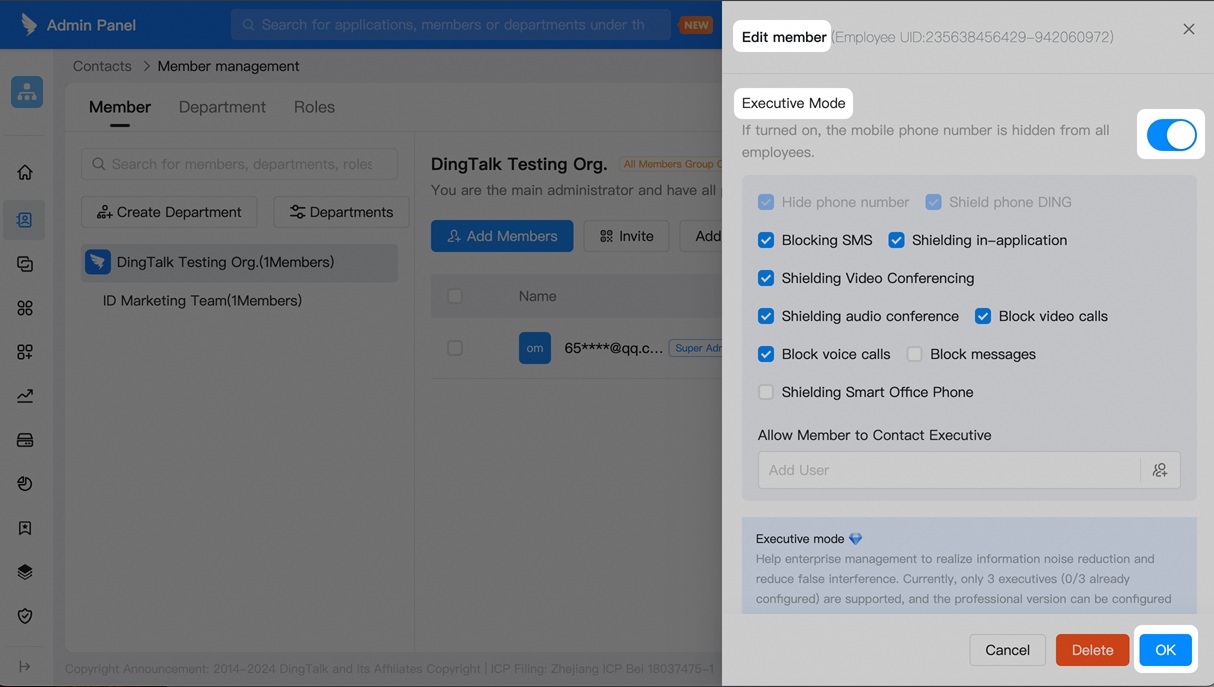The height and width of the screenshot is (687, 1214).
Task: Click Cancel in Edit member panel
Action: pyautogui.click(x=1007, y=650)
